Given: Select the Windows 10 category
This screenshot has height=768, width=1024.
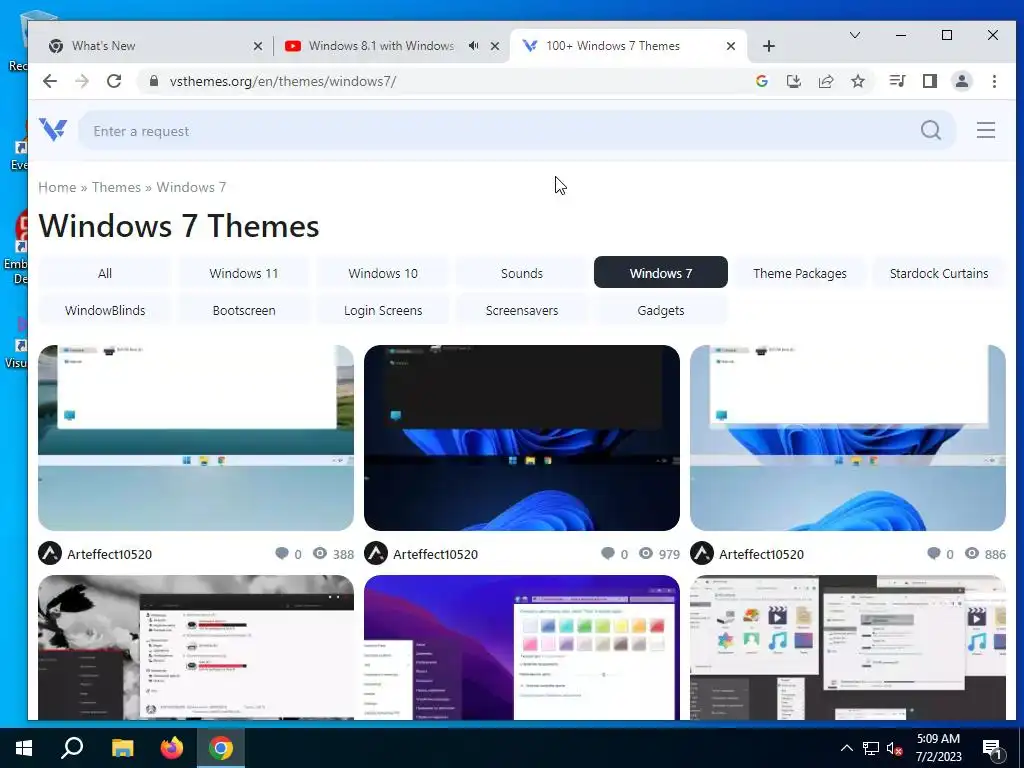Looking at the screenshot, I should [383, 273].
